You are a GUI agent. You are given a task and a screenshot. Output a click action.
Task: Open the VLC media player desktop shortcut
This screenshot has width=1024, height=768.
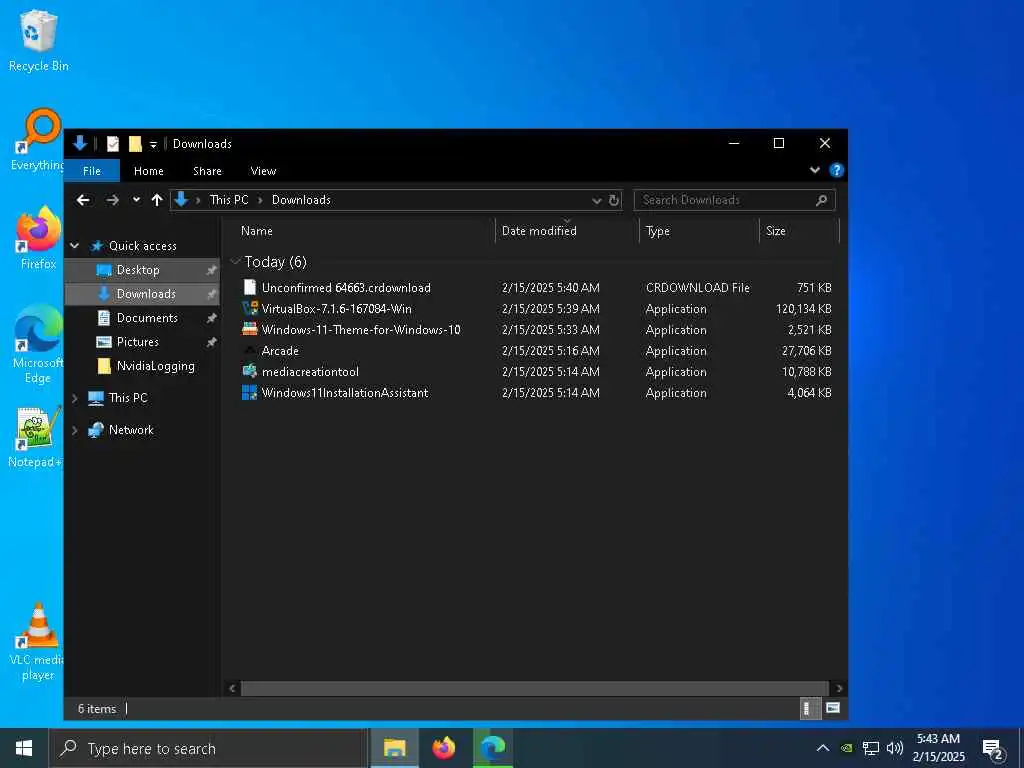pyautogui.click(x=37, y=641)
